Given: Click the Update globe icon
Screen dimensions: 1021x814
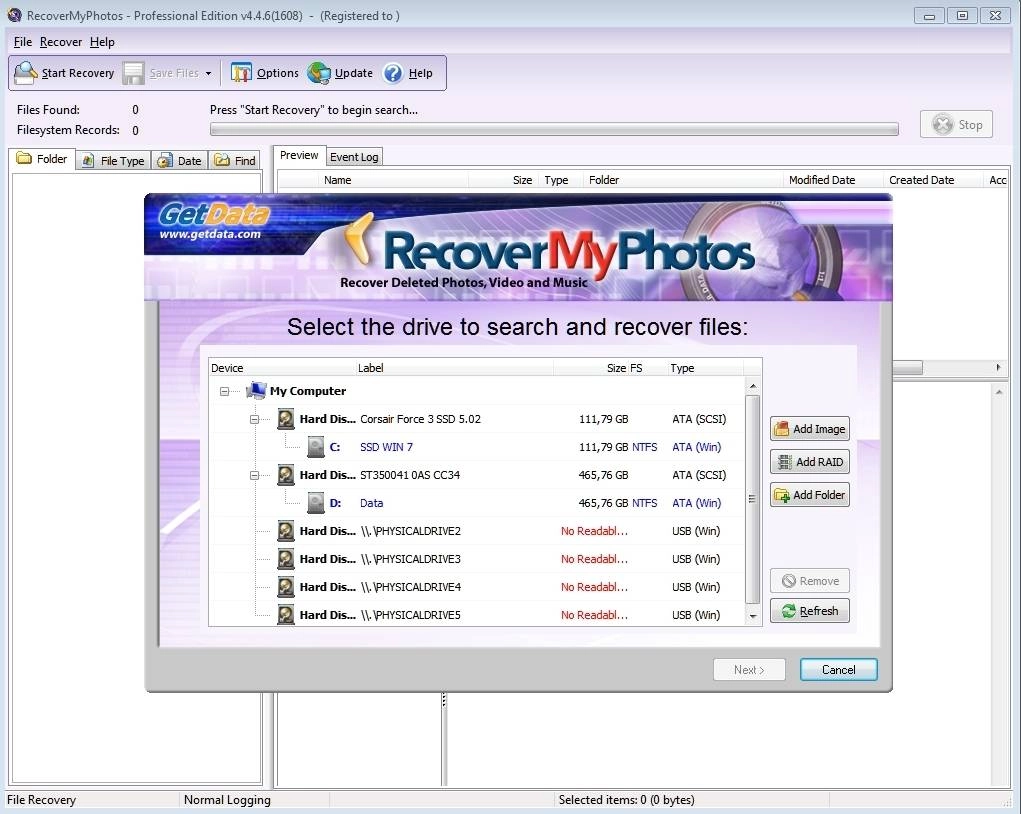Looking at the screenshot, I should (319, 73).
